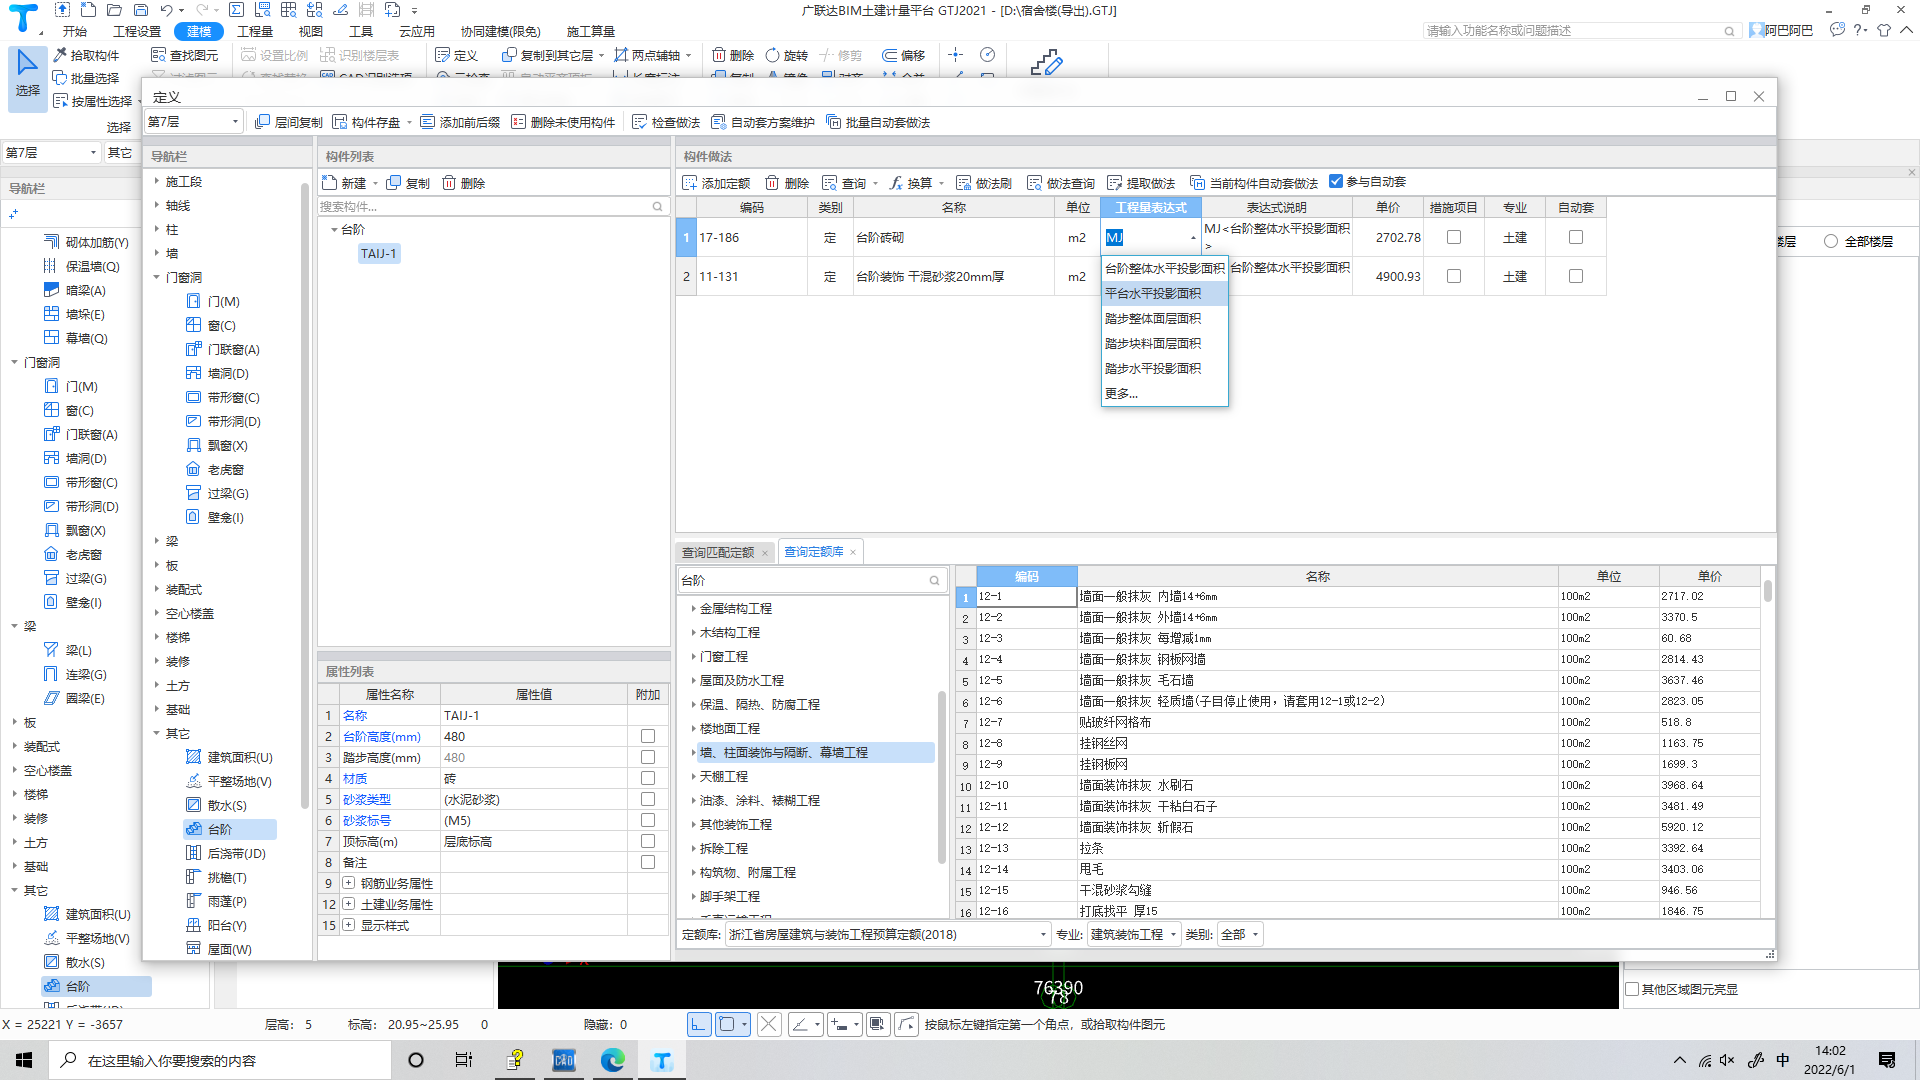Image resolution: width=1920 pixels, height=1080 pixels.
Task: Switch to the 查询匹配定额 tab
Action: pyautogui.click(x=718, y=552)
